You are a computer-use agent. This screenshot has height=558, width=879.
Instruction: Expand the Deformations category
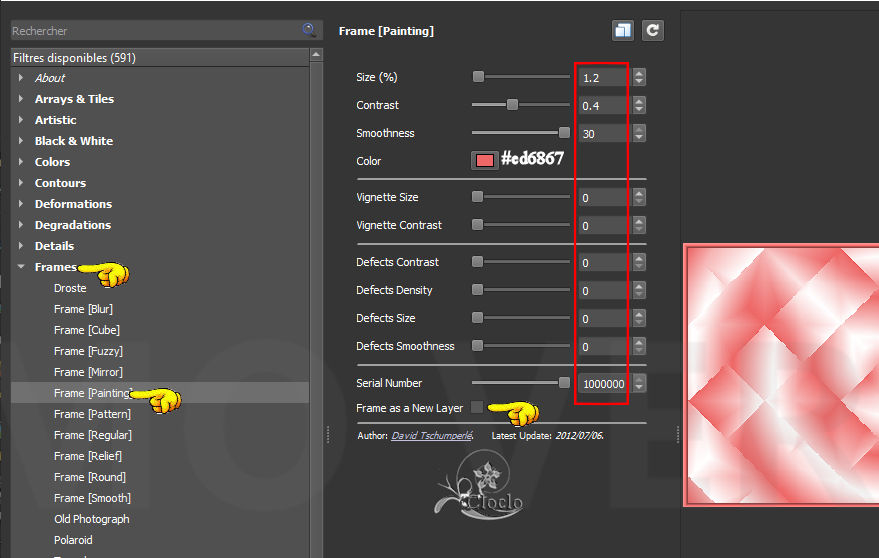click(x=20, y=204)
